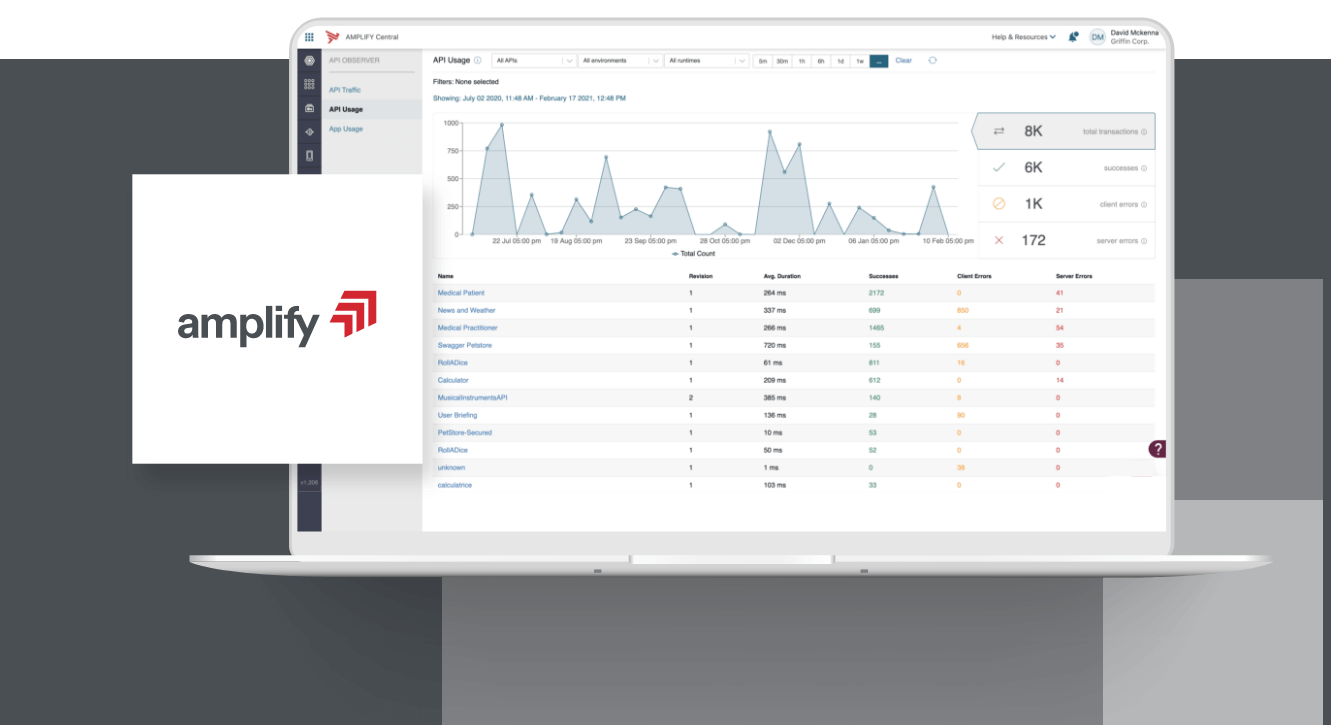Select the 1d time range
Image resolution: width=1331 pixels, height=725 pixels.
[x=840, y=61]
